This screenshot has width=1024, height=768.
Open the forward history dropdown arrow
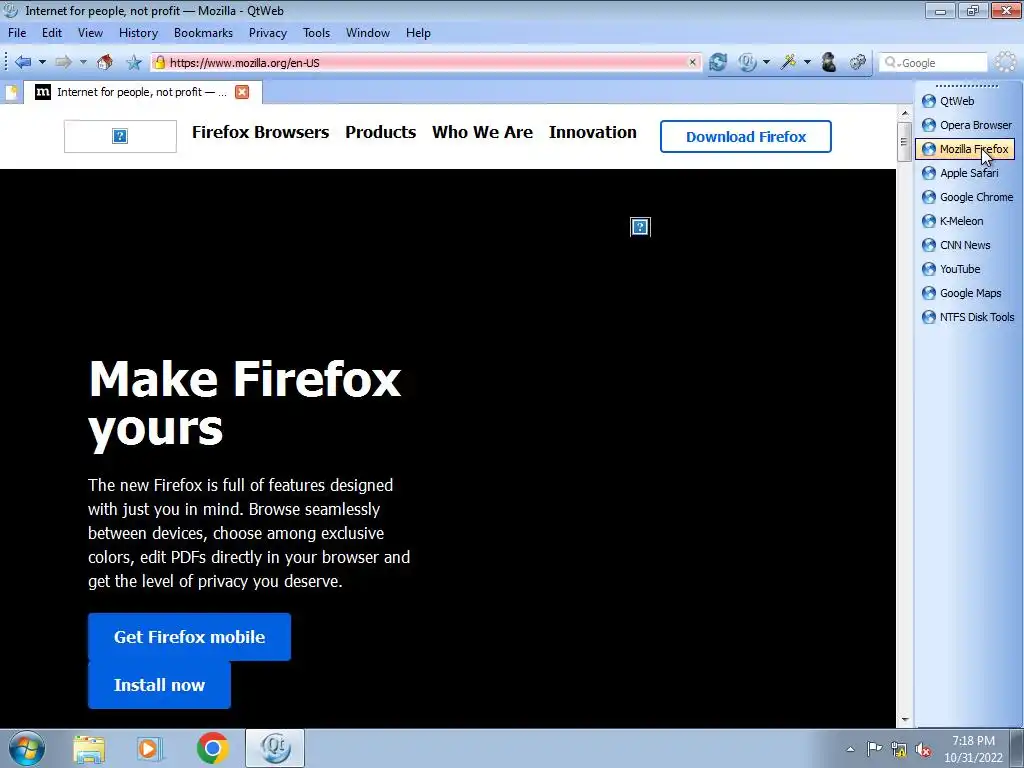(83, 62)
